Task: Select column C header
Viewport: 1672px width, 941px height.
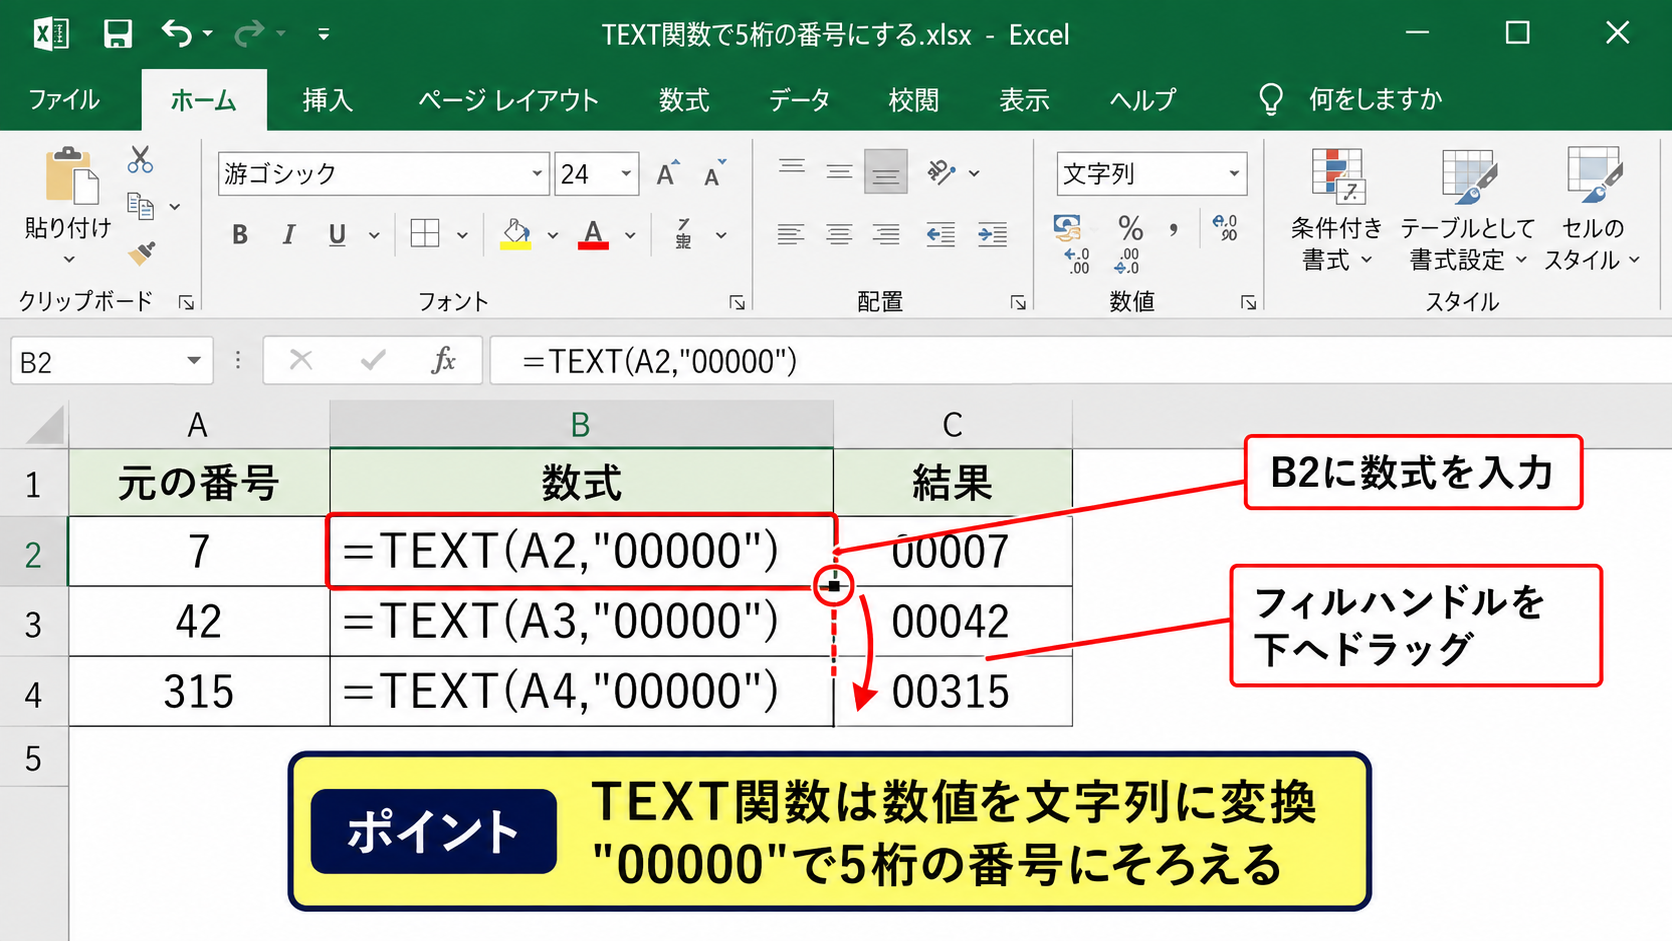Action: [x=952, y=425]
